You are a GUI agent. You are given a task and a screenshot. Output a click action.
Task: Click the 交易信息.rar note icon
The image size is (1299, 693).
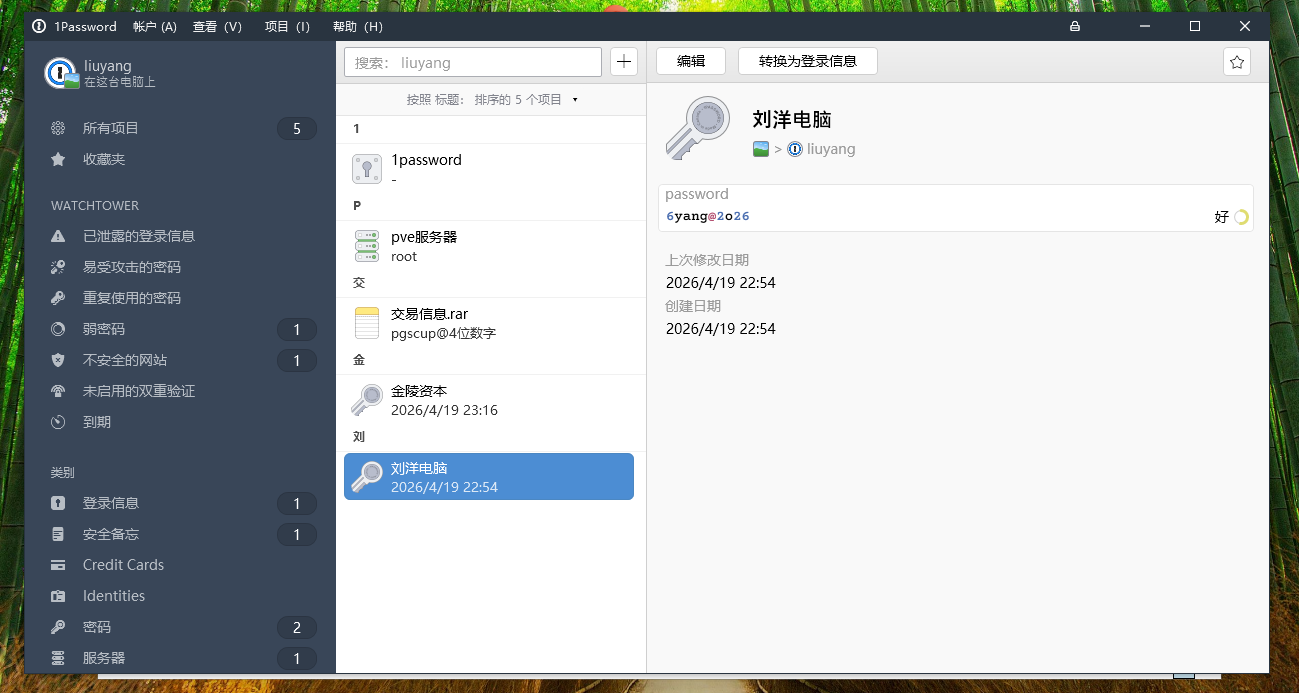click(x=367, y=323)
